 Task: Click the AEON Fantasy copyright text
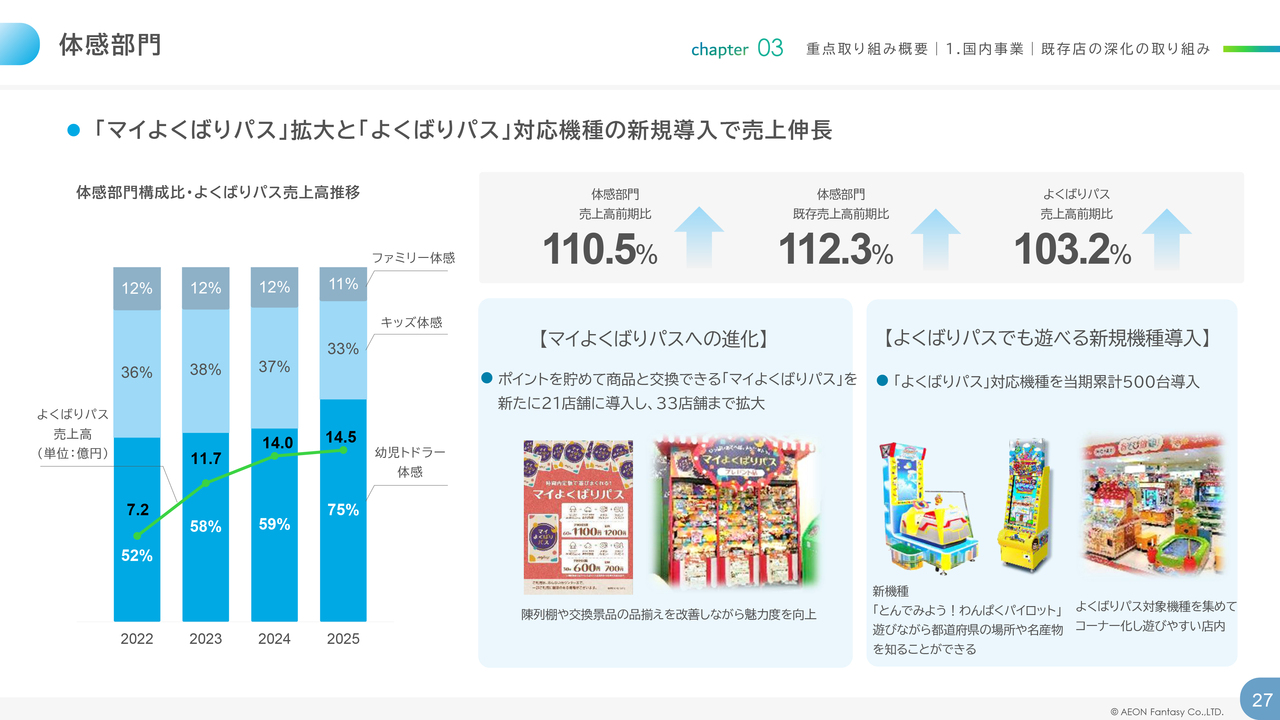[x=1166, y=712]
